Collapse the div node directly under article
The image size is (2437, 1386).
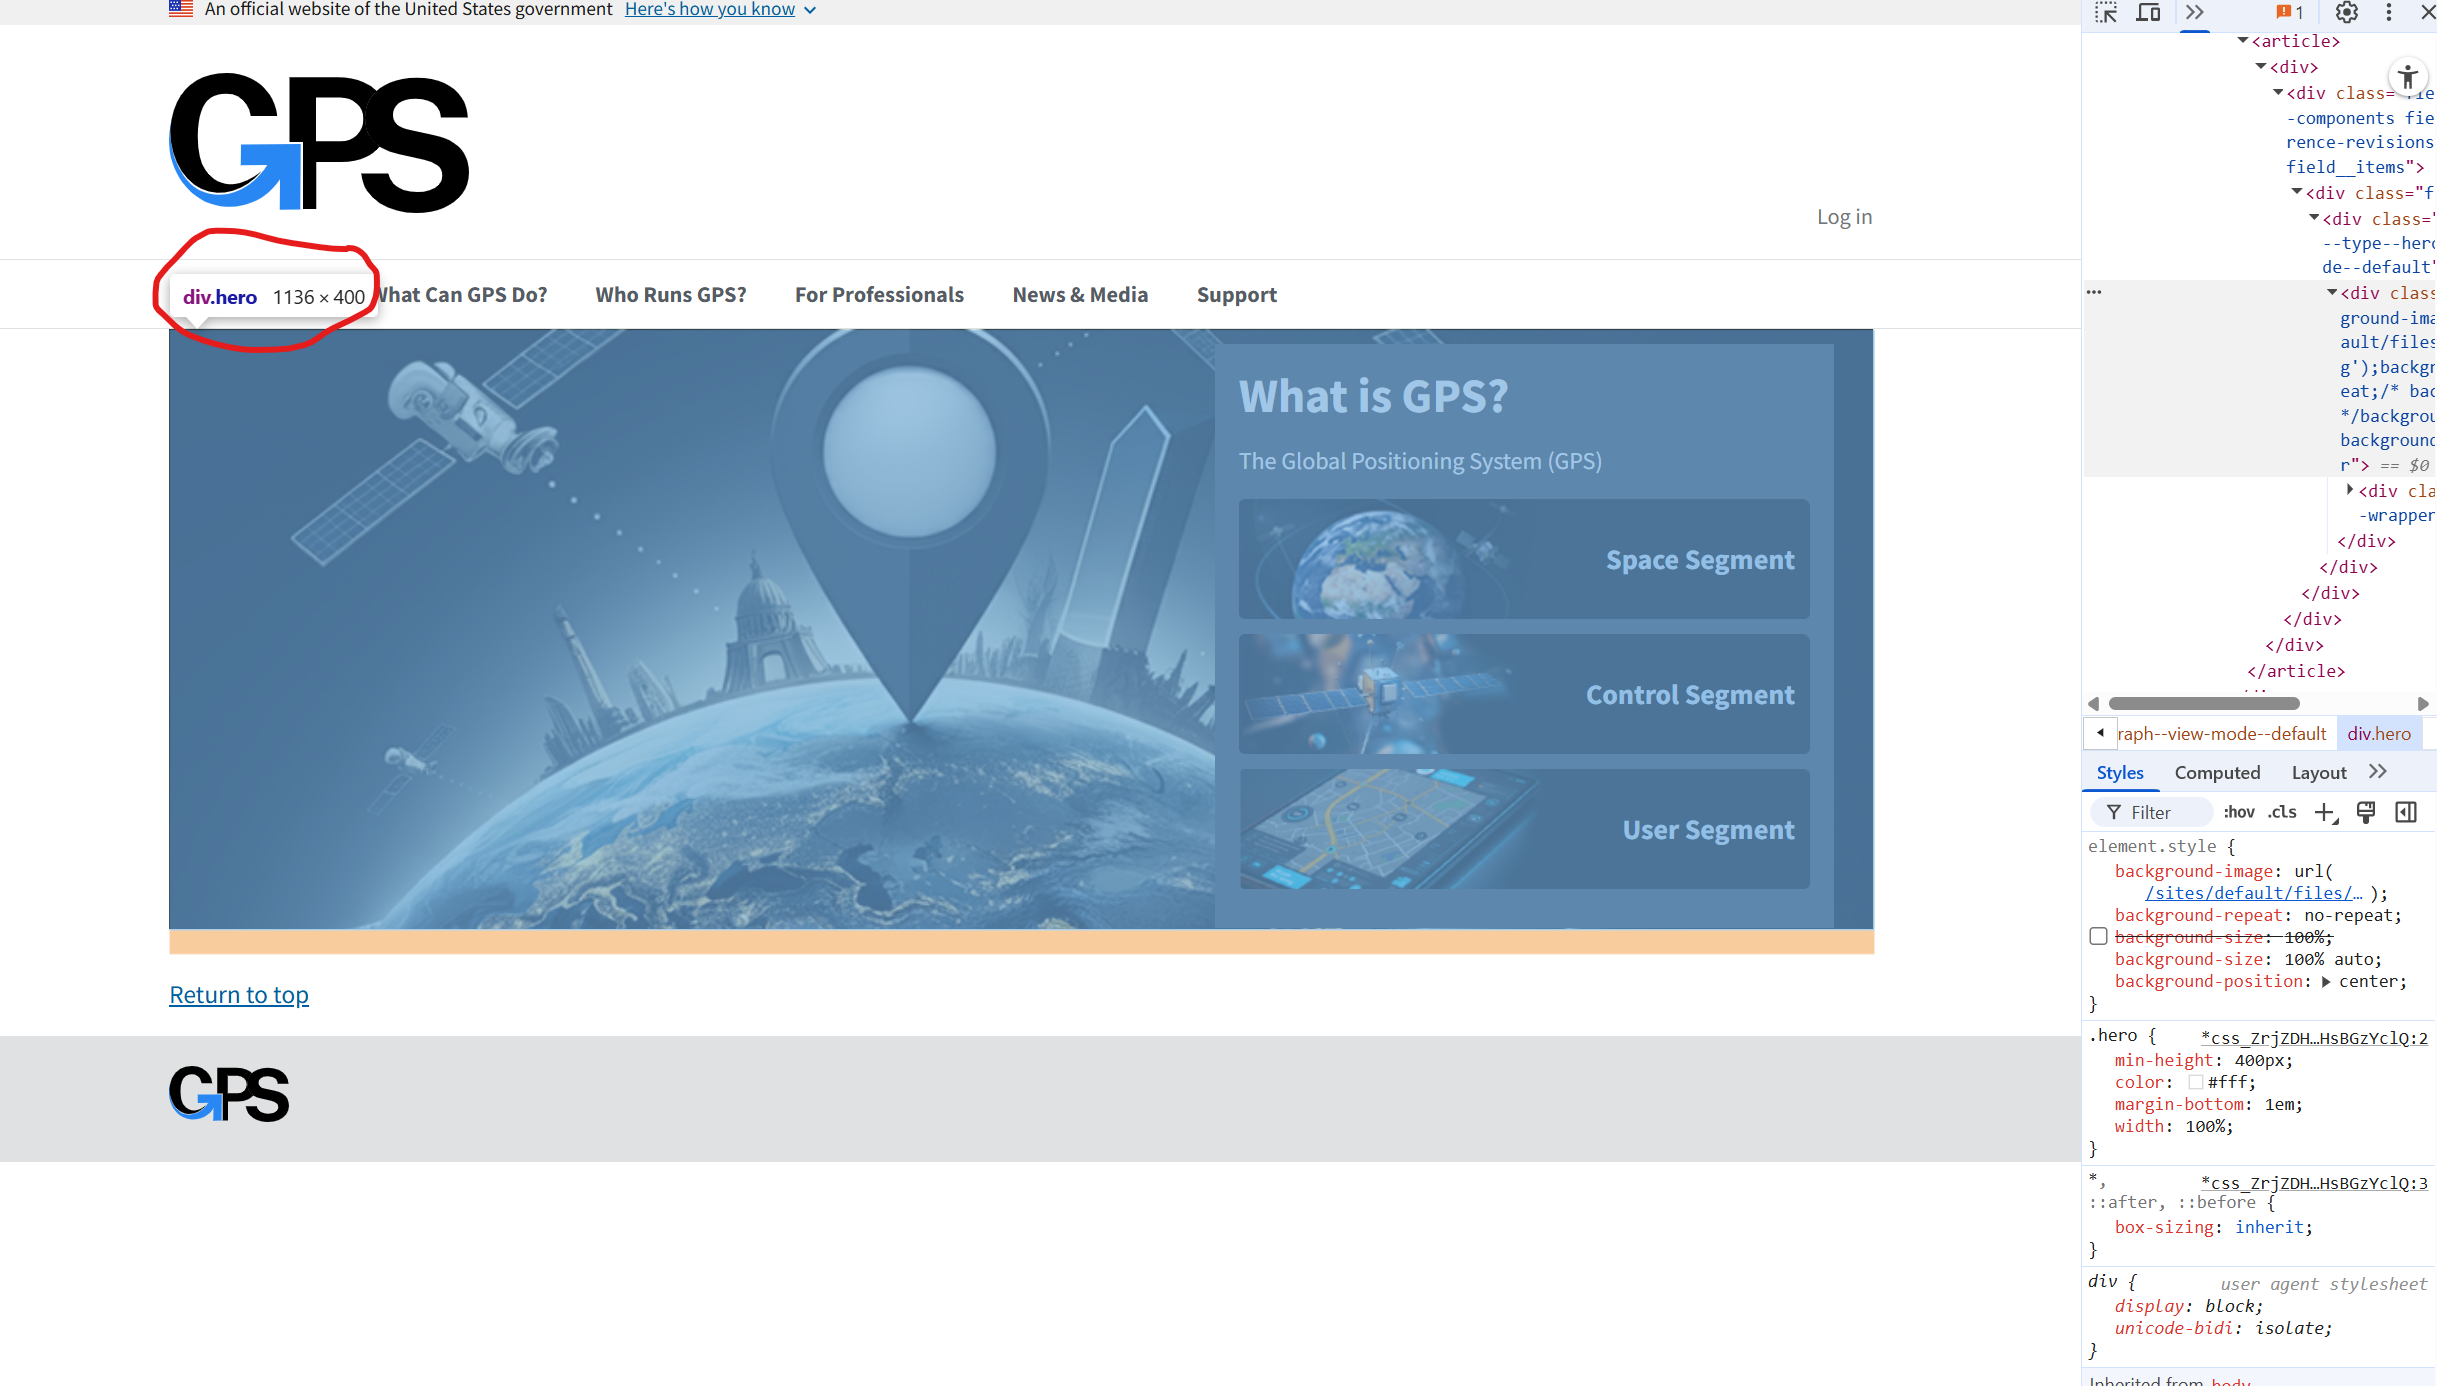tap(2261, 67)
